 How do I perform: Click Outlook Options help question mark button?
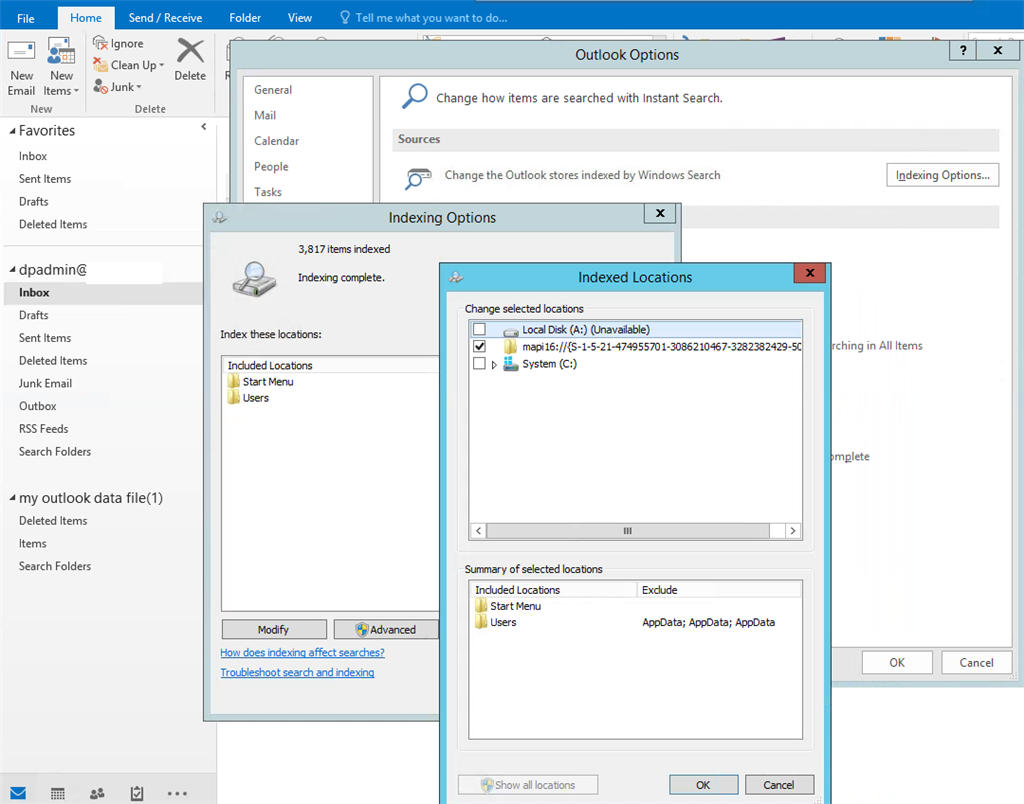[x=963, y=50]
